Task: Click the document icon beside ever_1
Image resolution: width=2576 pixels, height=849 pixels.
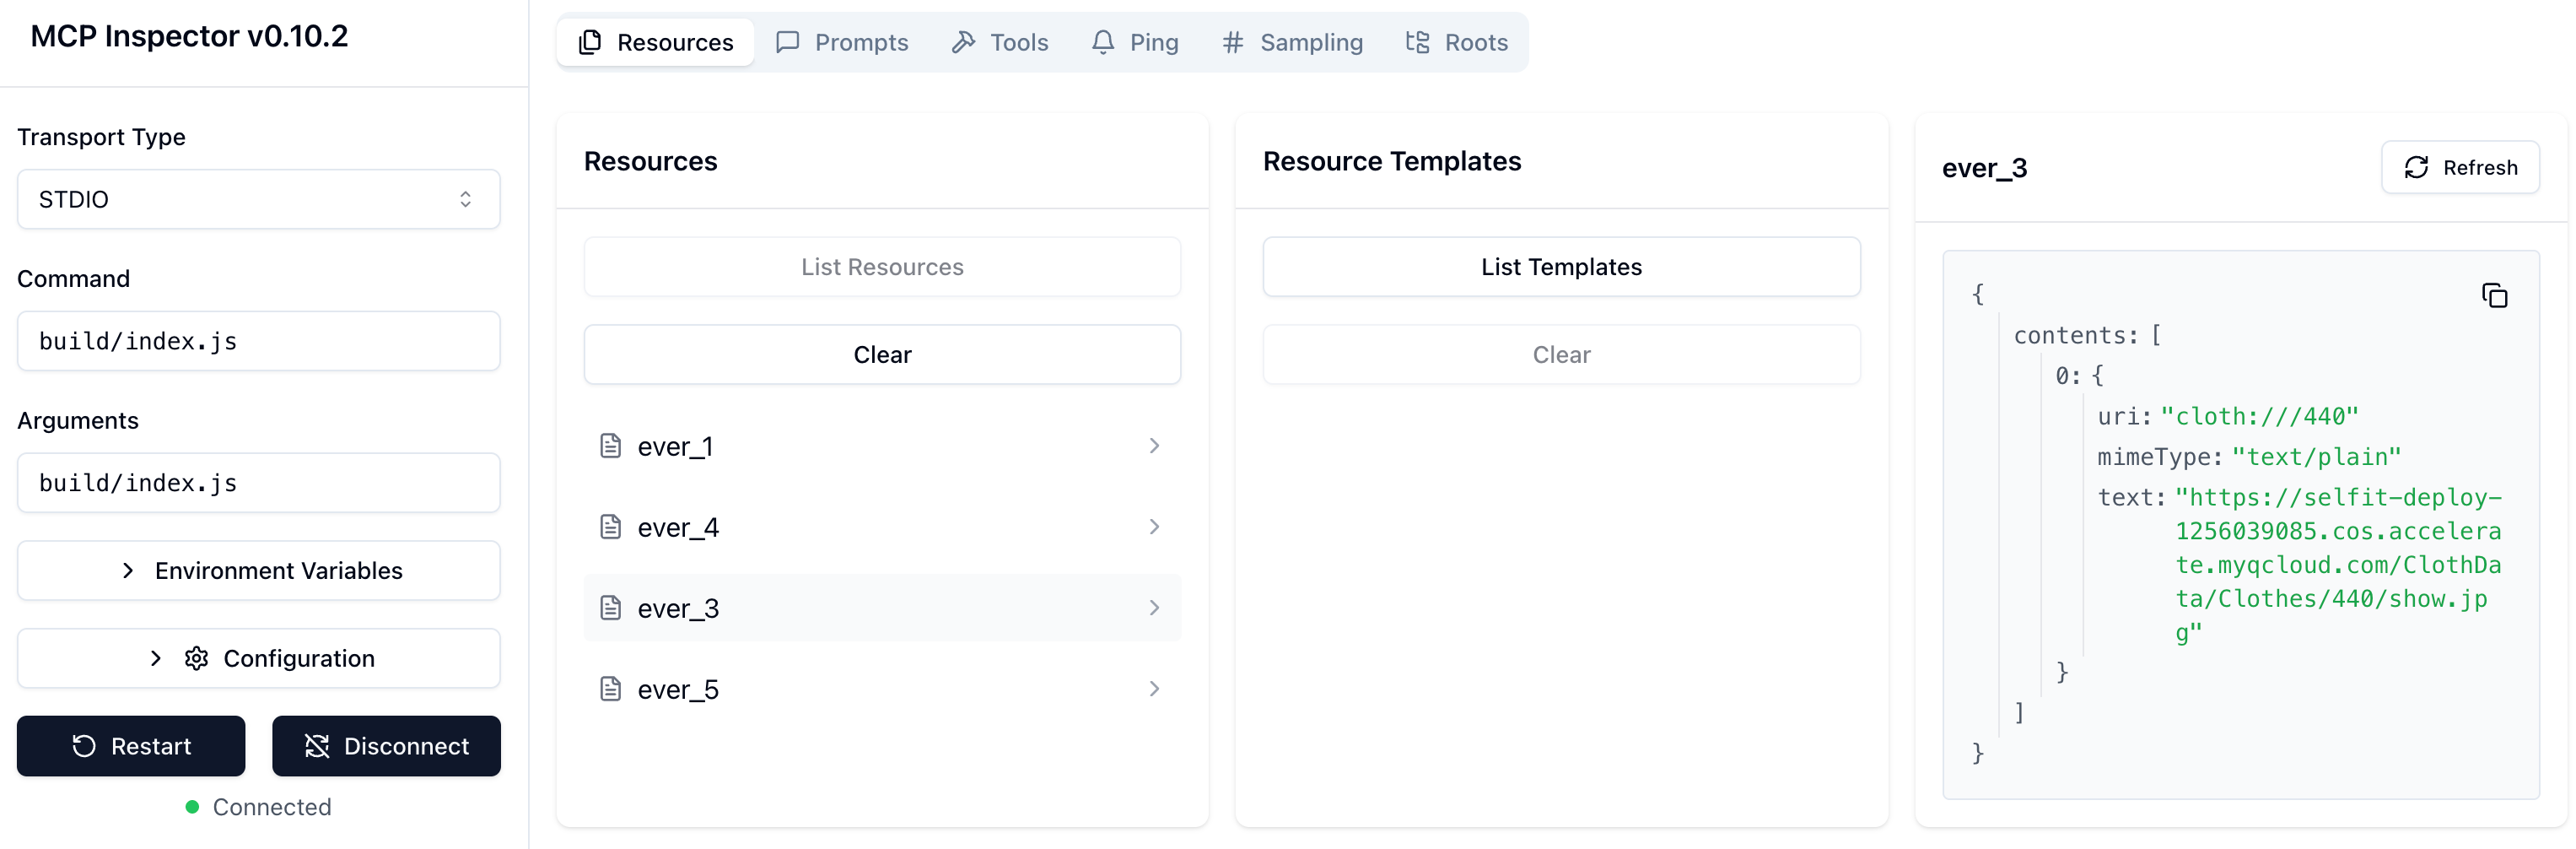Action: click(x=610, y=446)
